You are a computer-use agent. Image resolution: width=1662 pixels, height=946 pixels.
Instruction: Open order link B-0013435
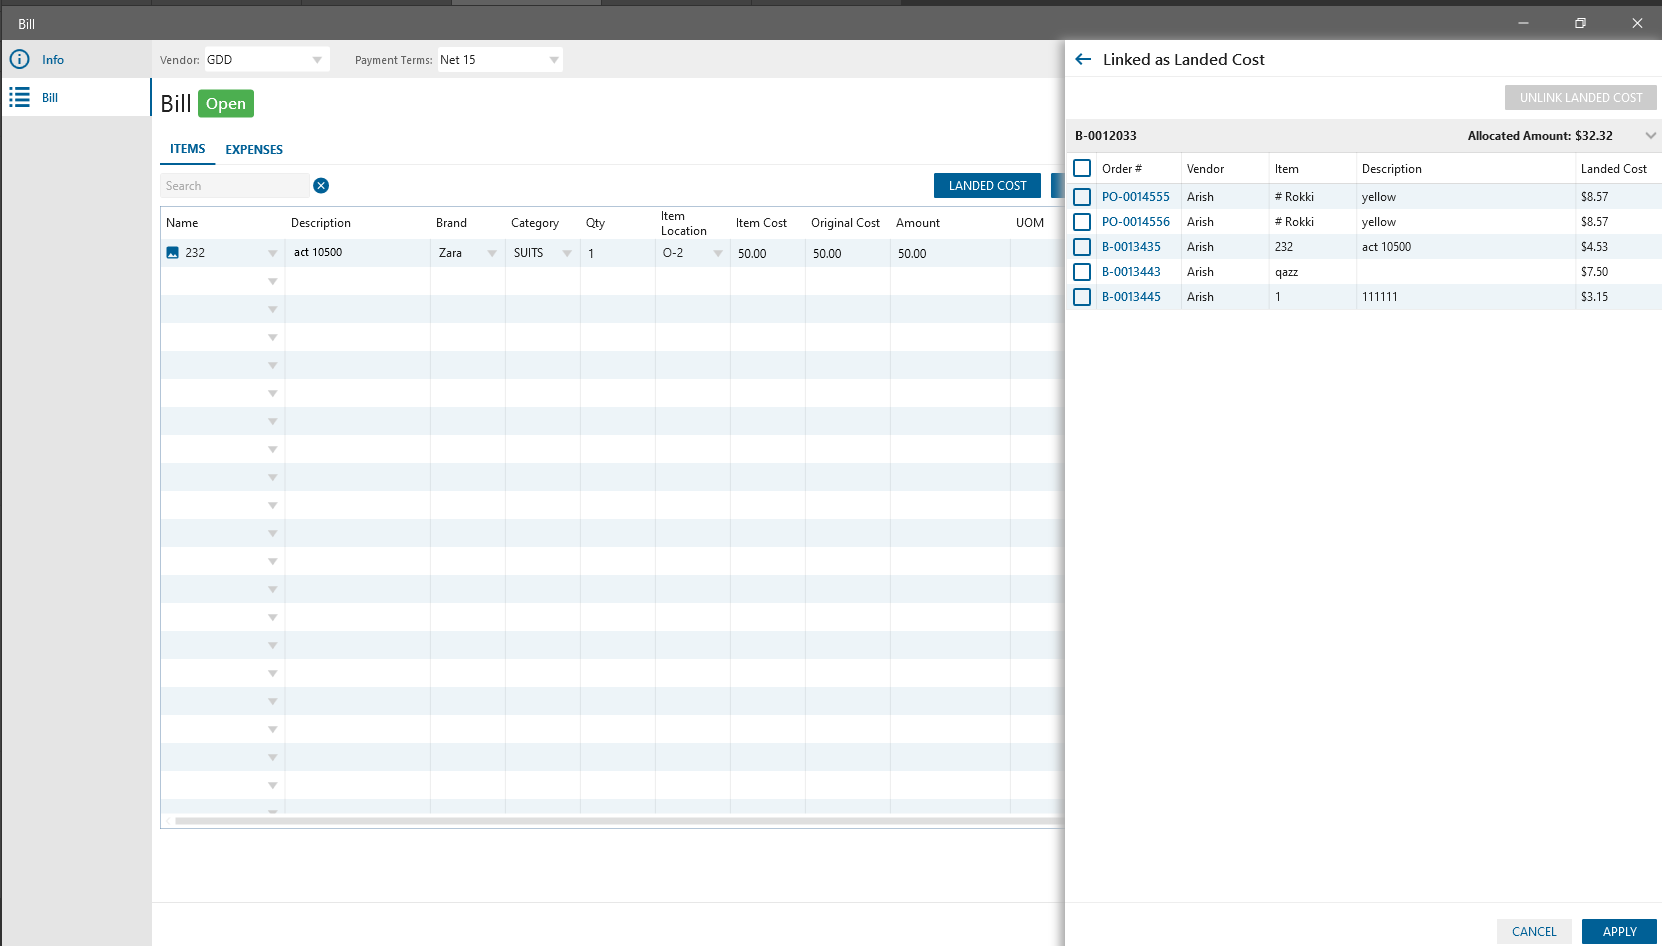pos(1131,247)
